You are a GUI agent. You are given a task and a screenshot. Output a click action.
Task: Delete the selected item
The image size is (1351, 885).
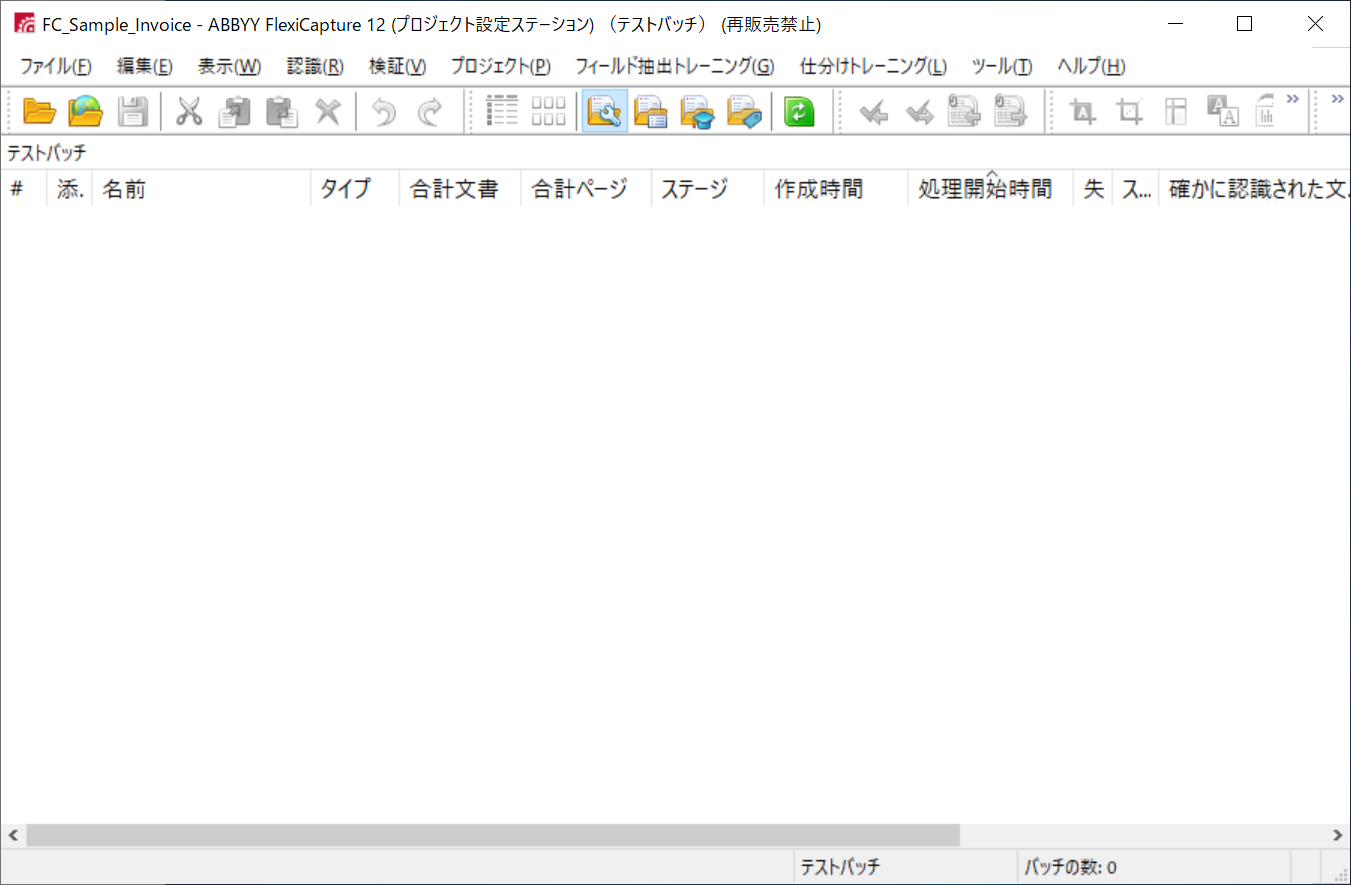pos(327,111)
